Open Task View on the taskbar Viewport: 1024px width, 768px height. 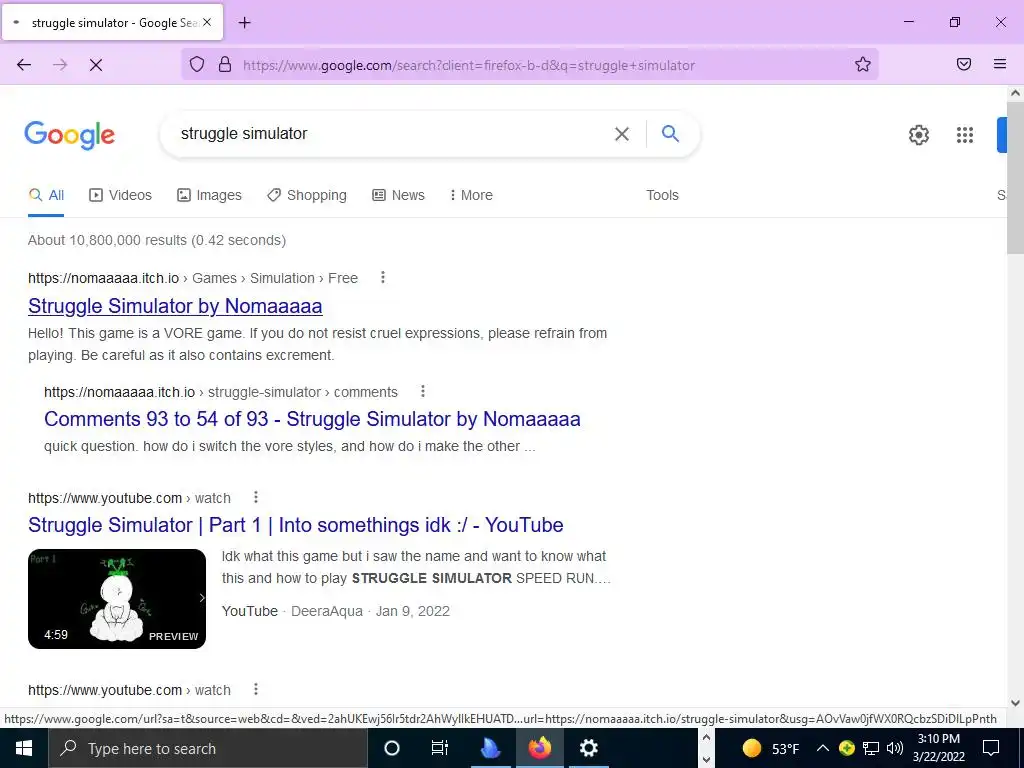[x=440, y=748]
